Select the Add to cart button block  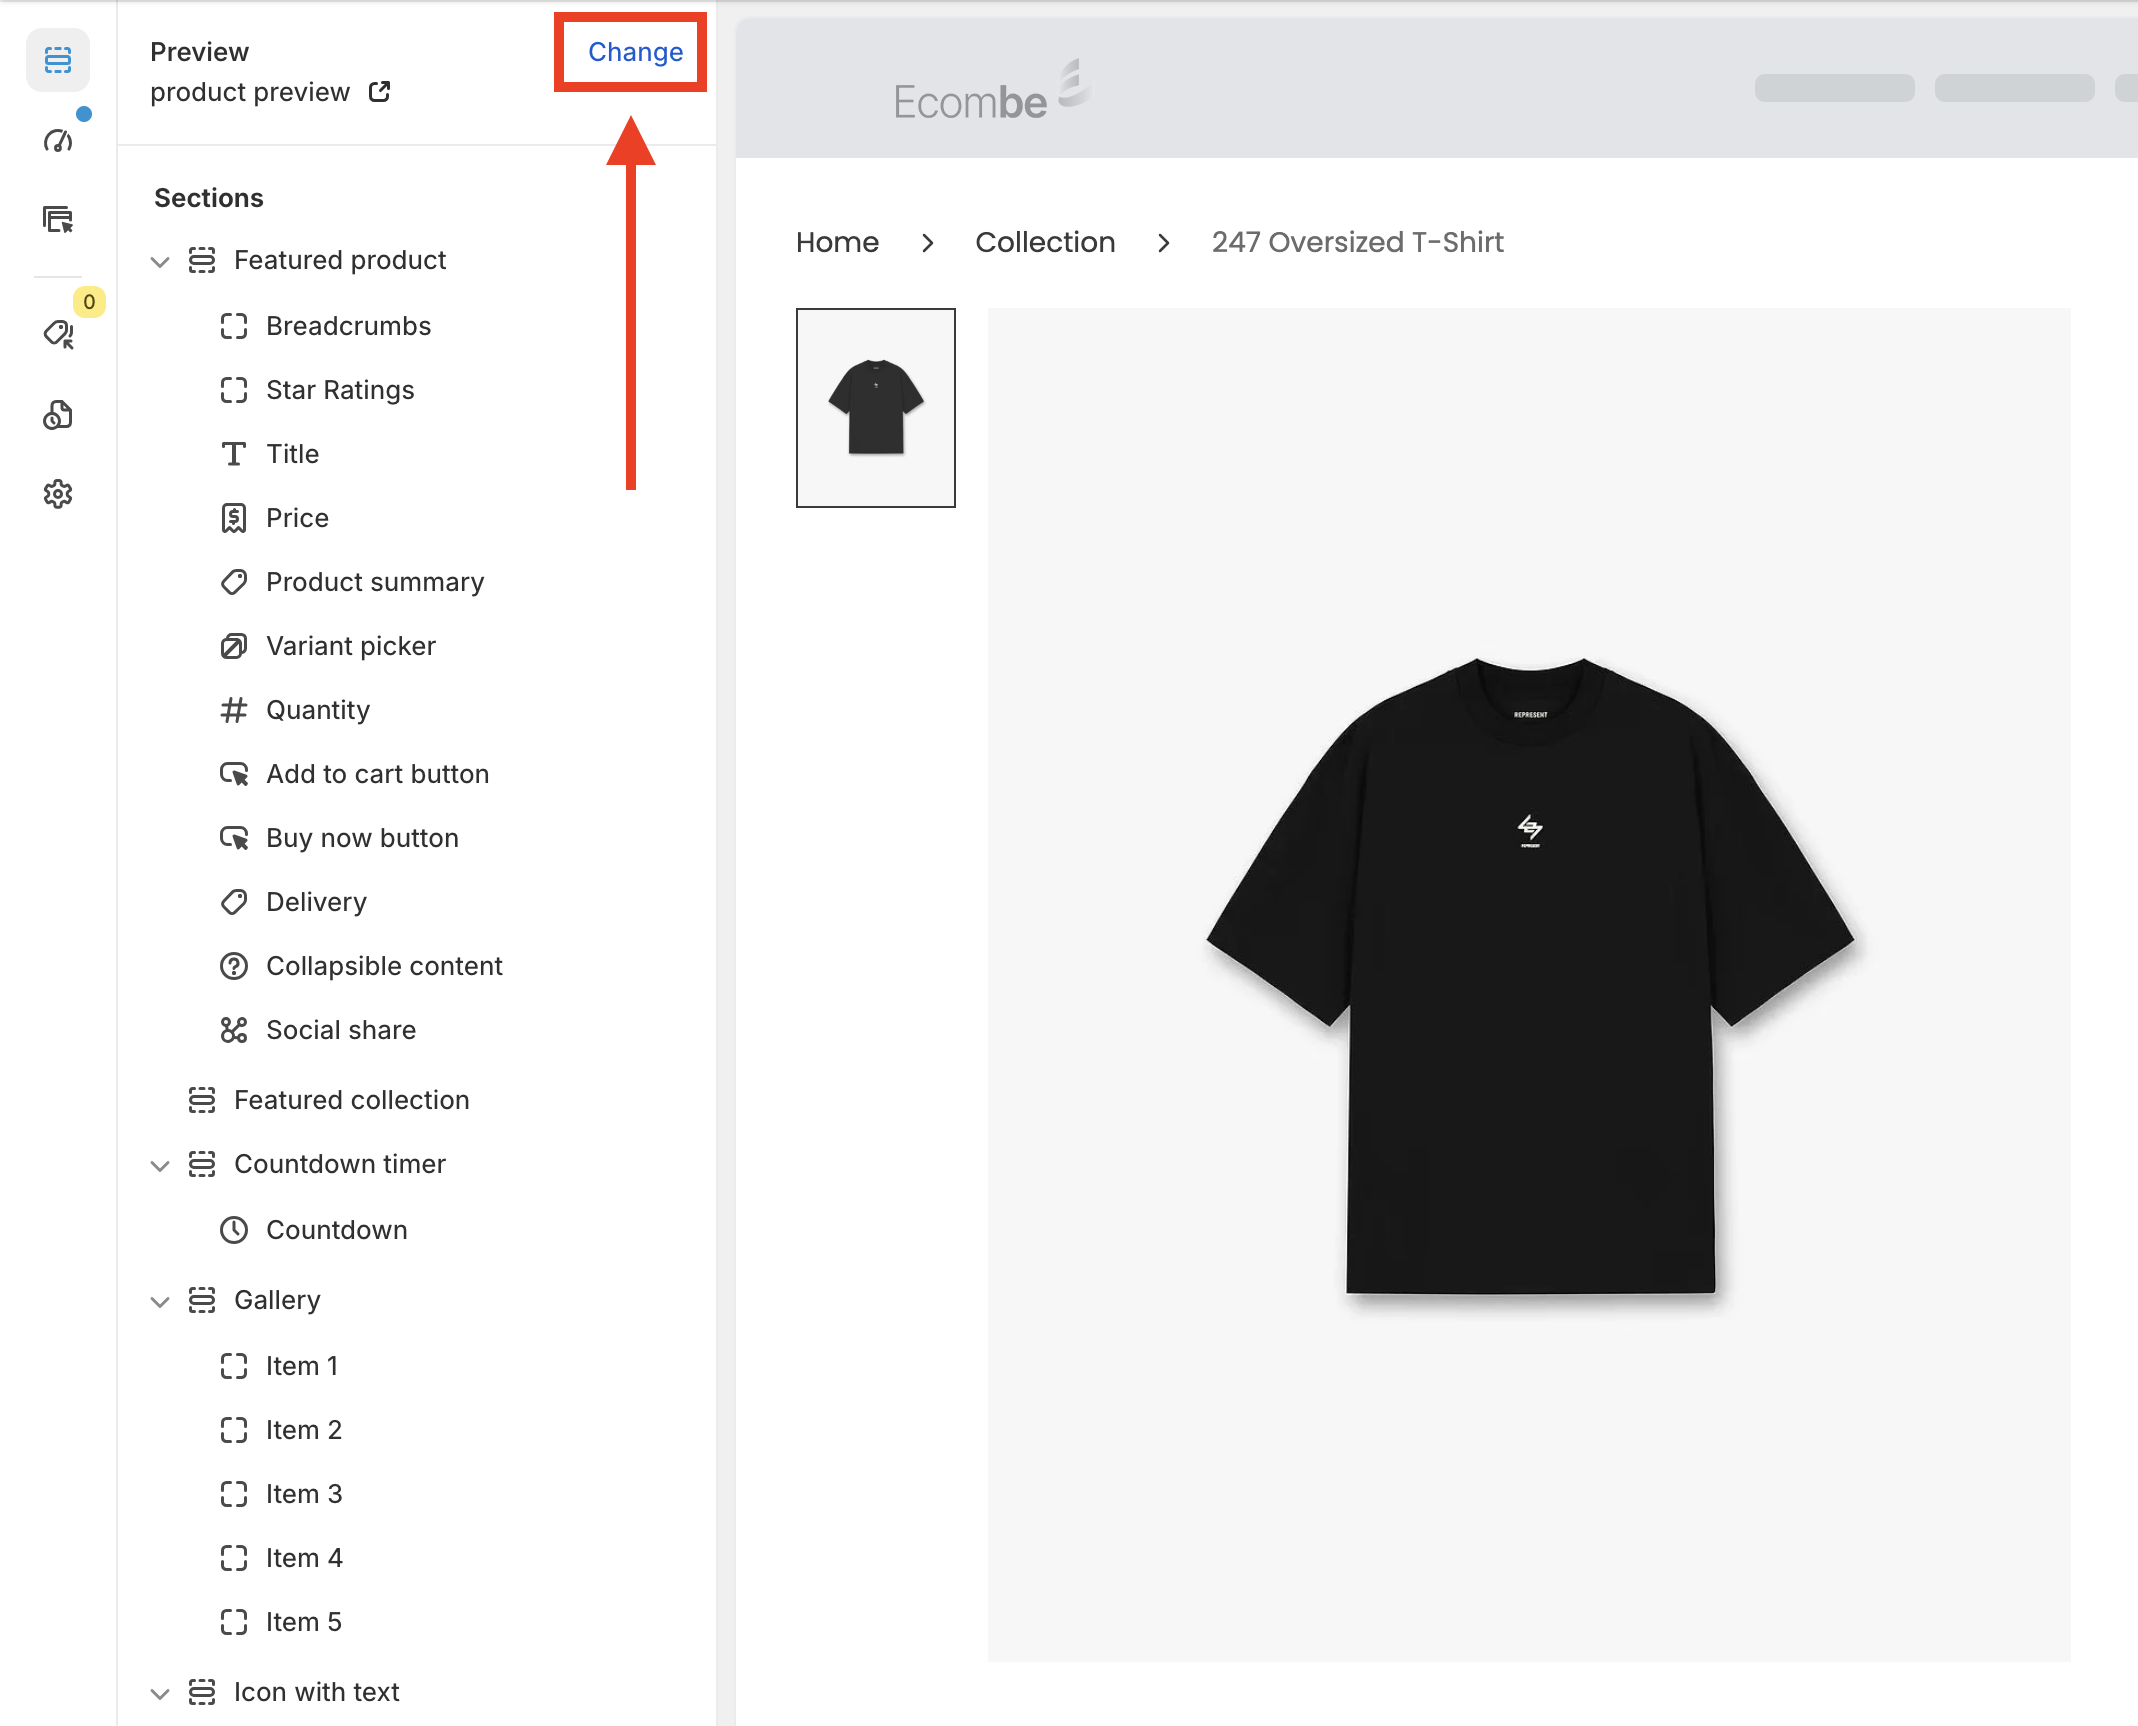[377, 774]
